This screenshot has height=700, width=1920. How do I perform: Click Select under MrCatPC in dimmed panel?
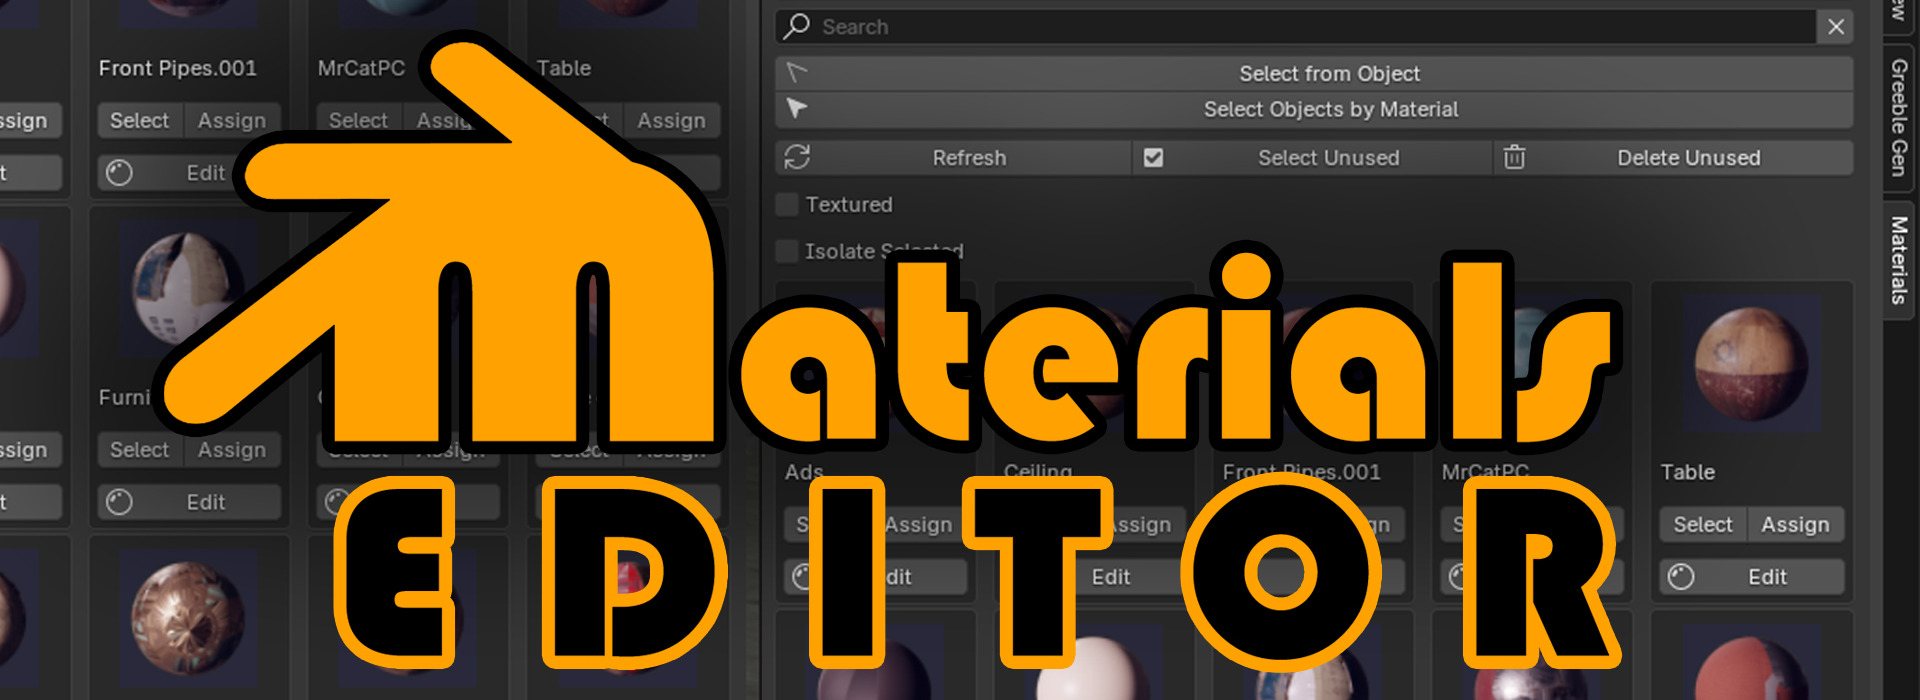click(x=359, y=121)
